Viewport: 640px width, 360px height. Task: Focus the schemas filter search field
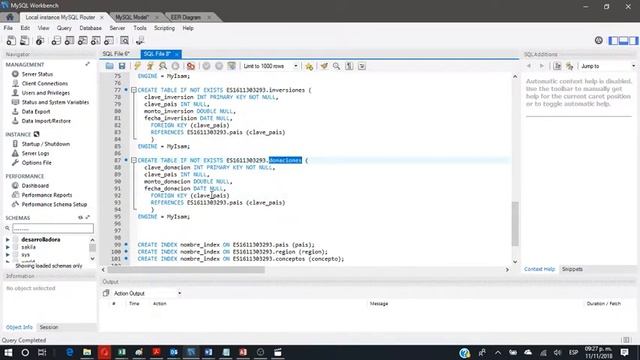(53, 228)
